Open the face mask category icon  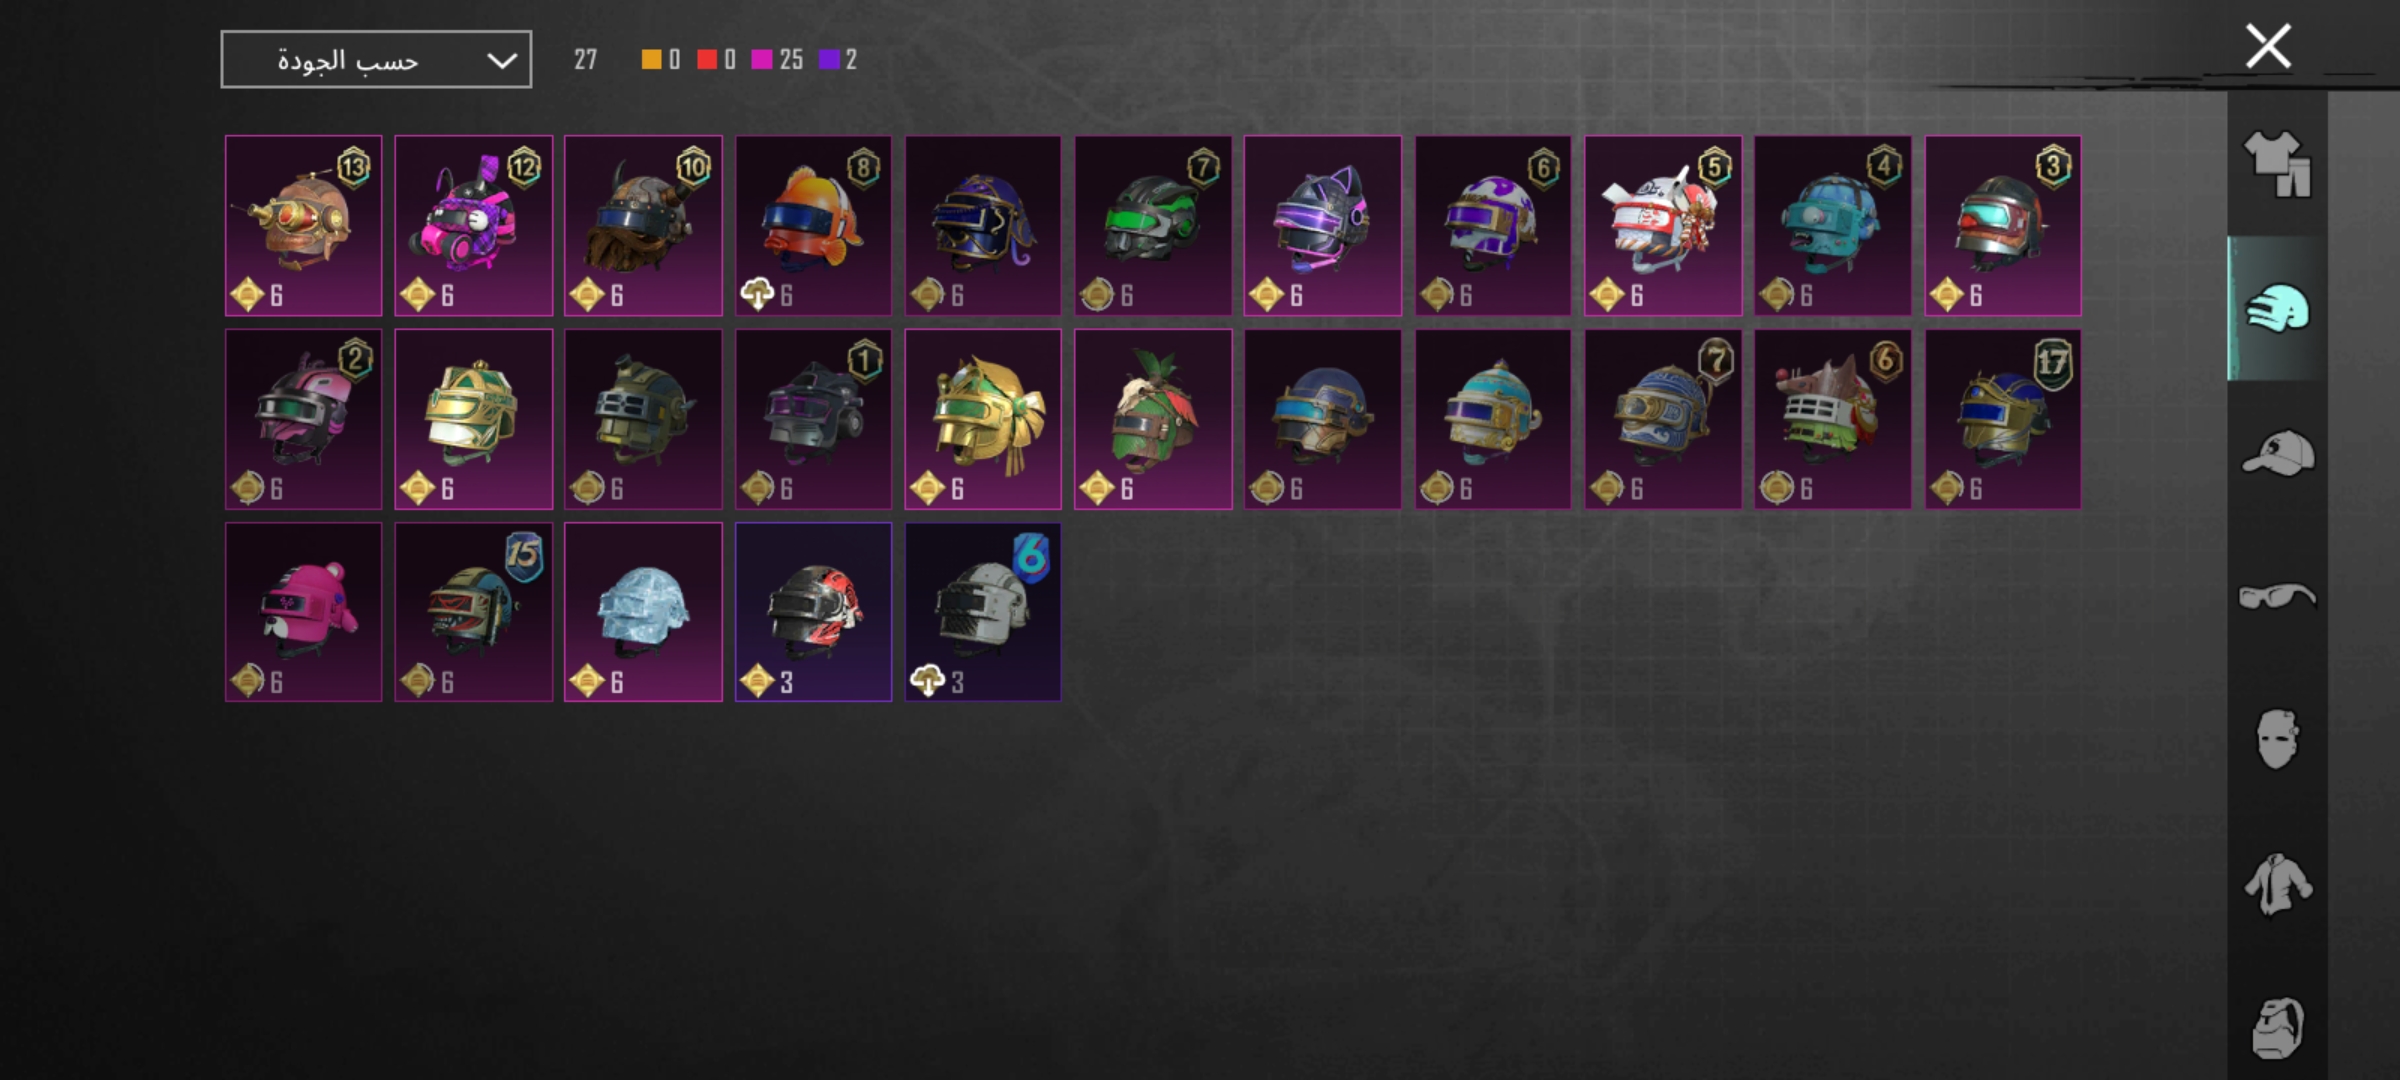[2277, 740]
